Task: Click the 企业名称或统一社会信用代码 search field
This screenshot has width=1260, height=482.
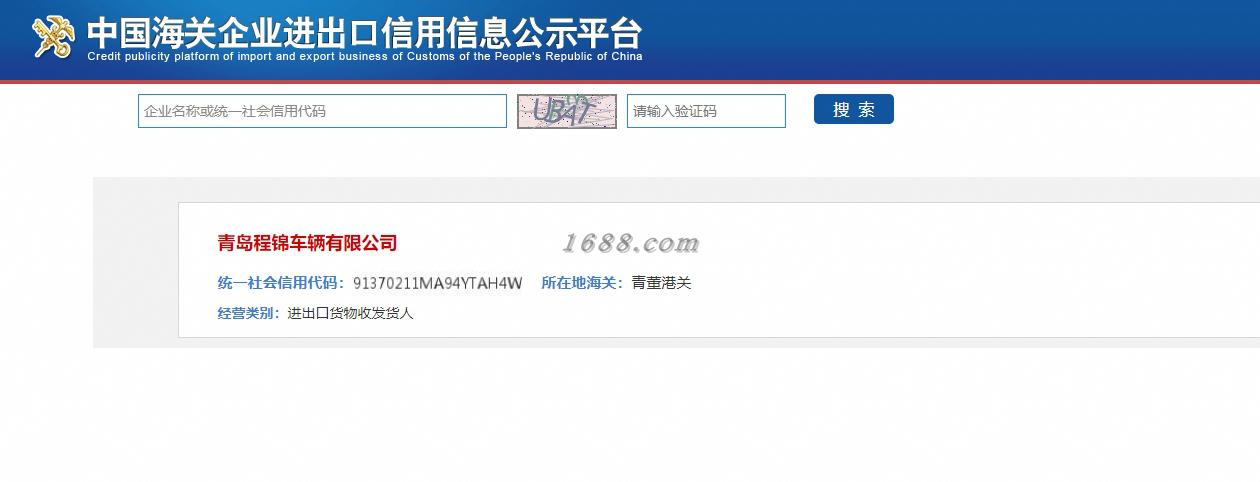Action: pos(322,111)
